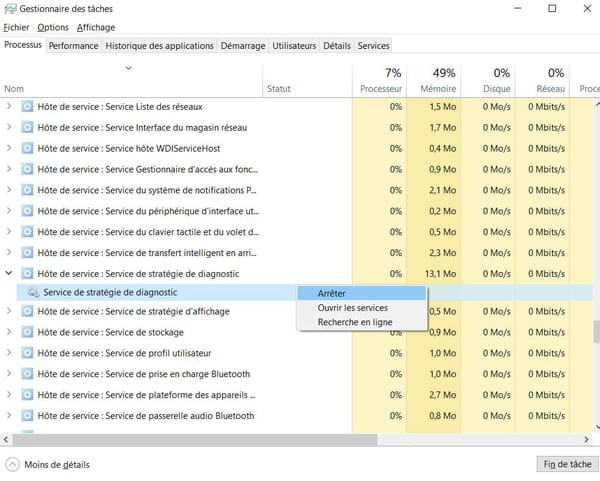Expand Service du clavier tactile row

point(9,232)
